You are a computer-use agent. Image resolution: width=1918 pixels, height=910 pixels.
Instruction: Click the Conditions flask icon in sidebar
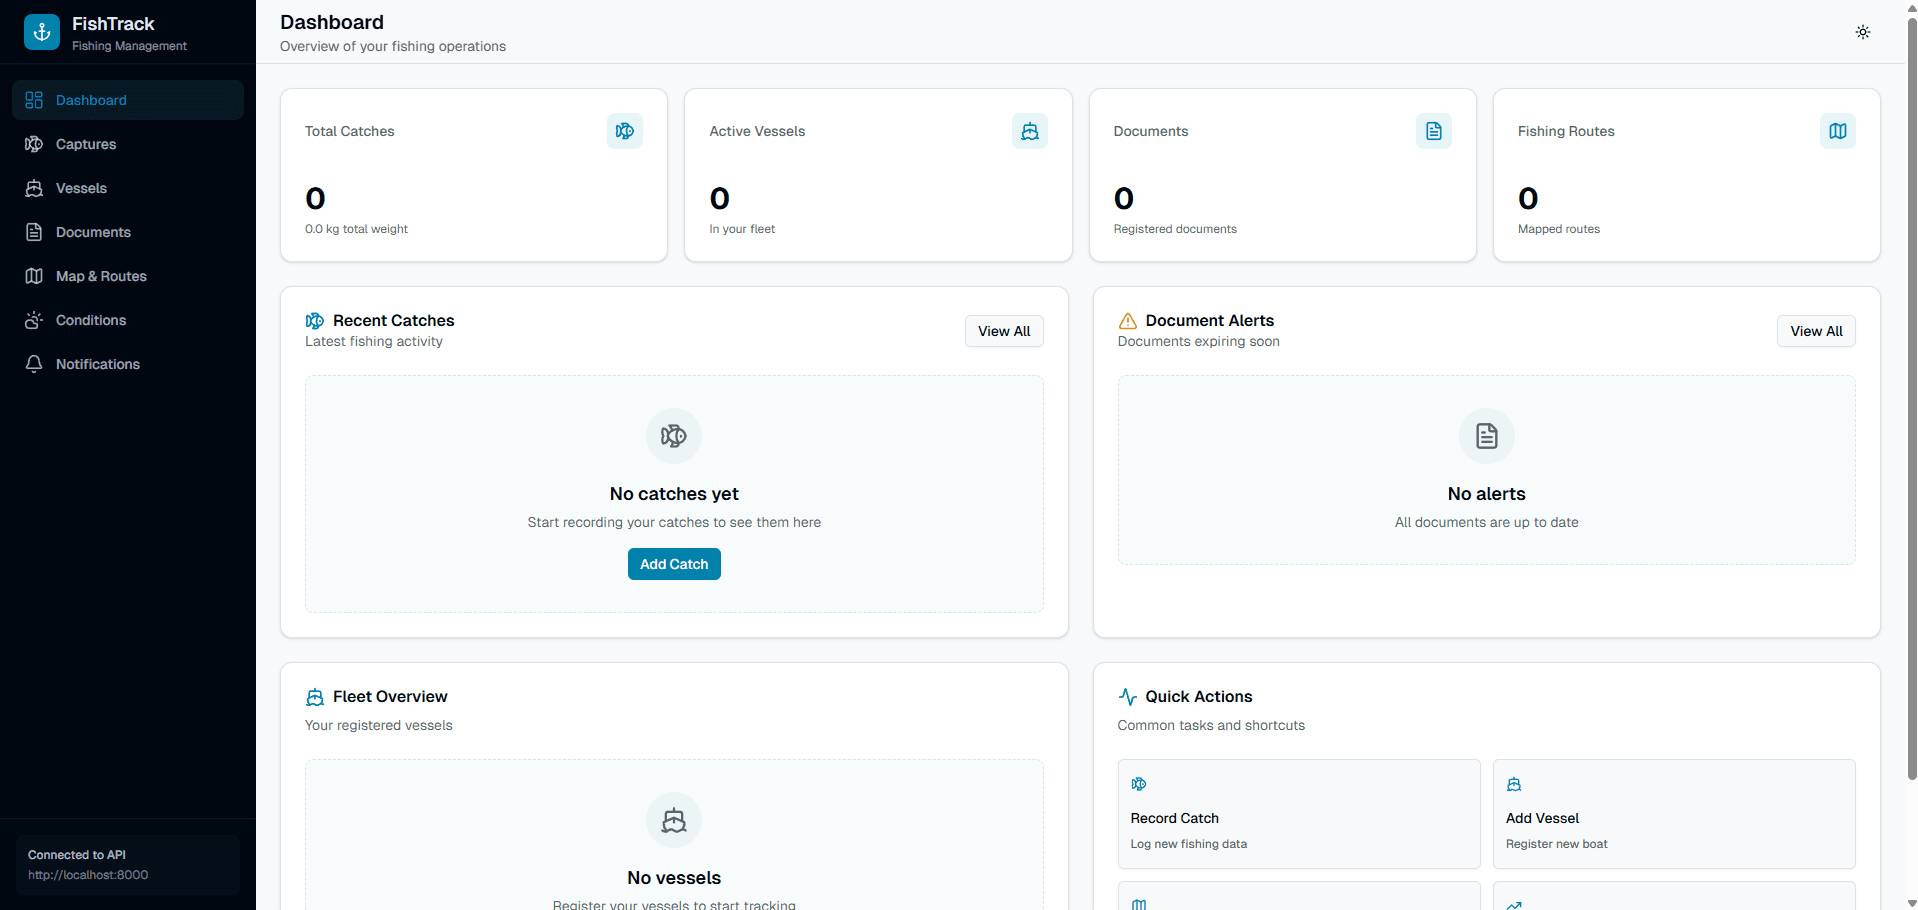pyautogui.click(x=33, y=320)
